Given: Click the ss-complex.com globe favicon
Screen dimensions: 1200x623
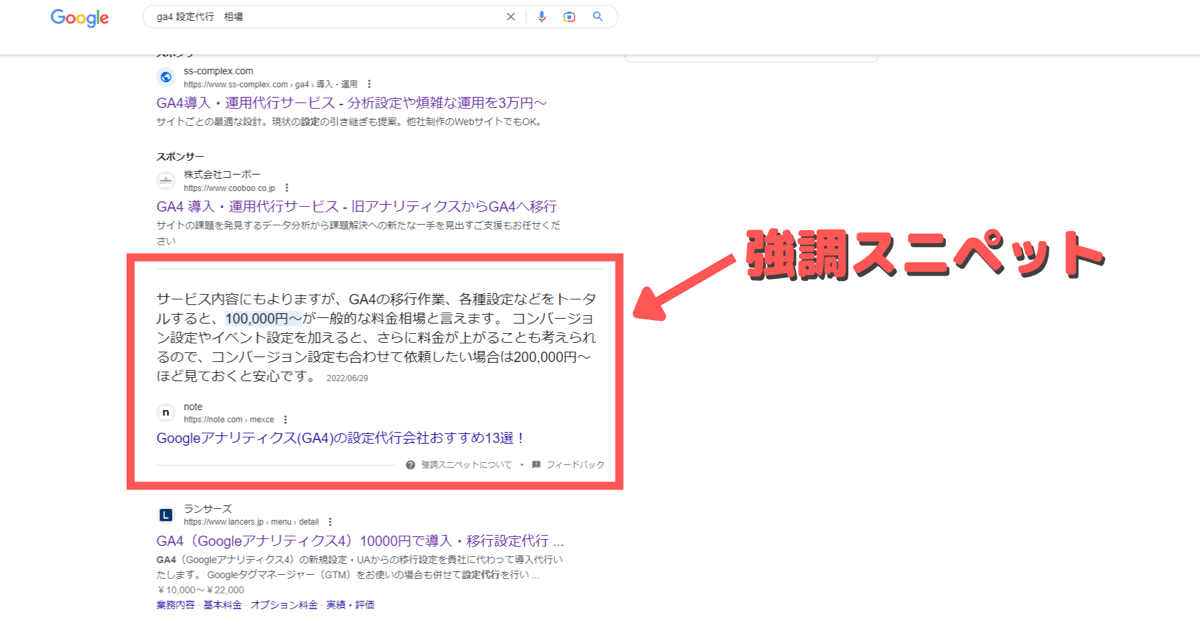Looking at the screenshot, I should 166,77.
